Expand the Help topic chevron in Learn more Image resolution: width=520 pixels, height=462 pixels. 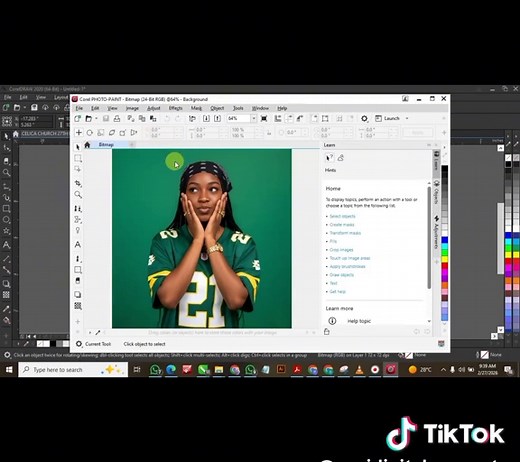429,321
